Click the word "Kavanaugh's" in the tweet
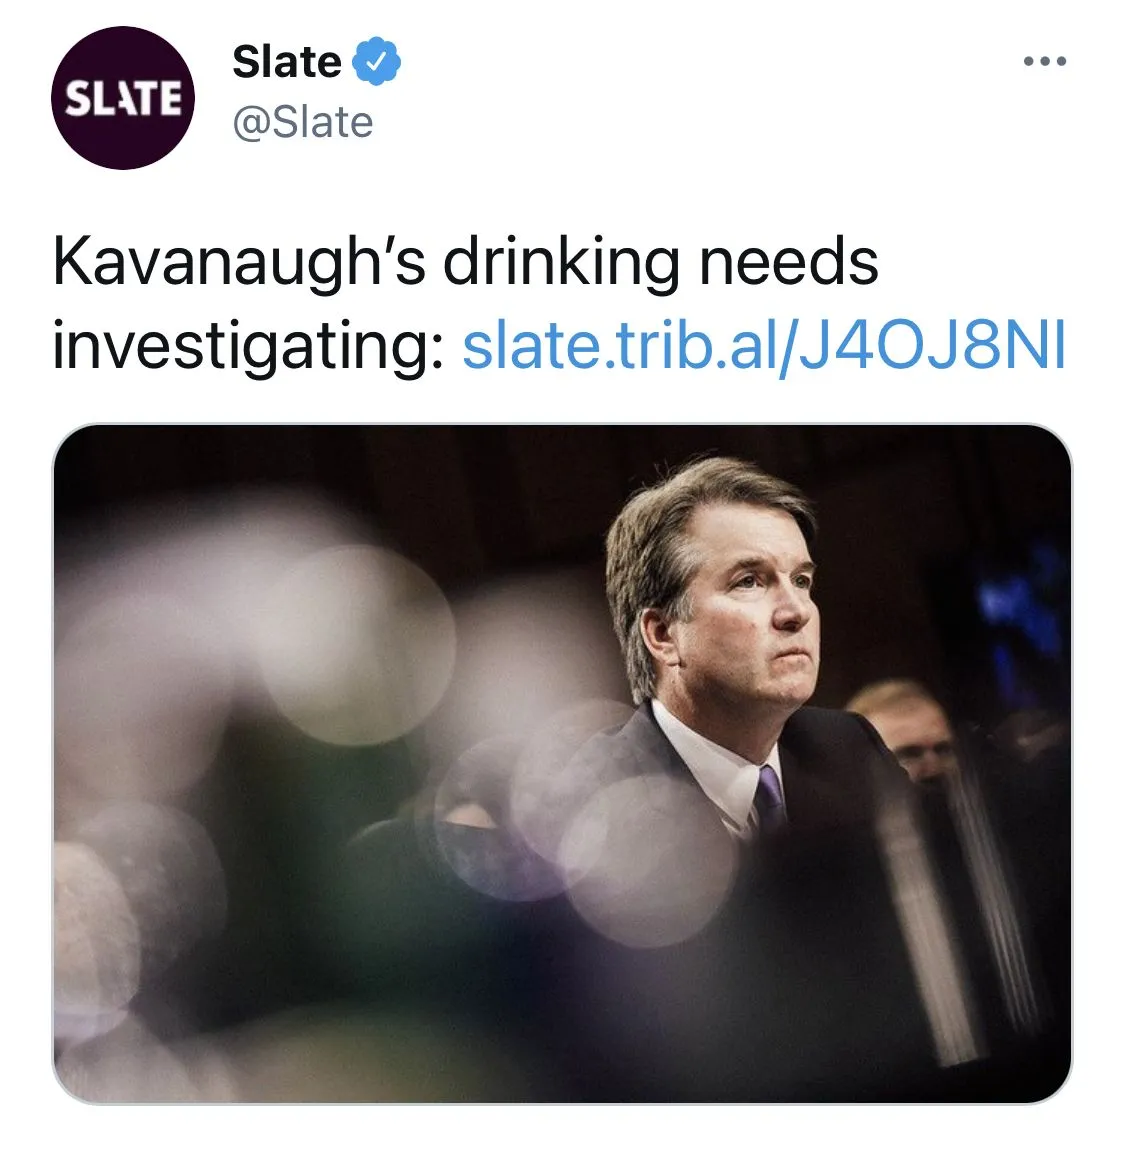This screenshot has height=1151, width=1125. pyautogui.click(x=239, y=263)
